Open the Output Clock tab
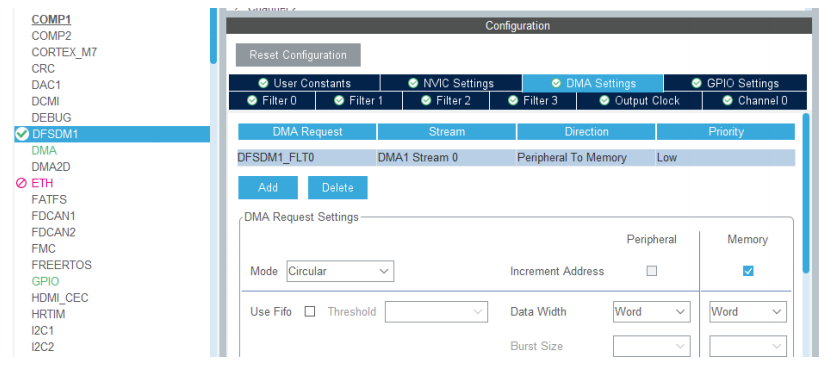This screenshot has height=368, width=826. [639, 101]
